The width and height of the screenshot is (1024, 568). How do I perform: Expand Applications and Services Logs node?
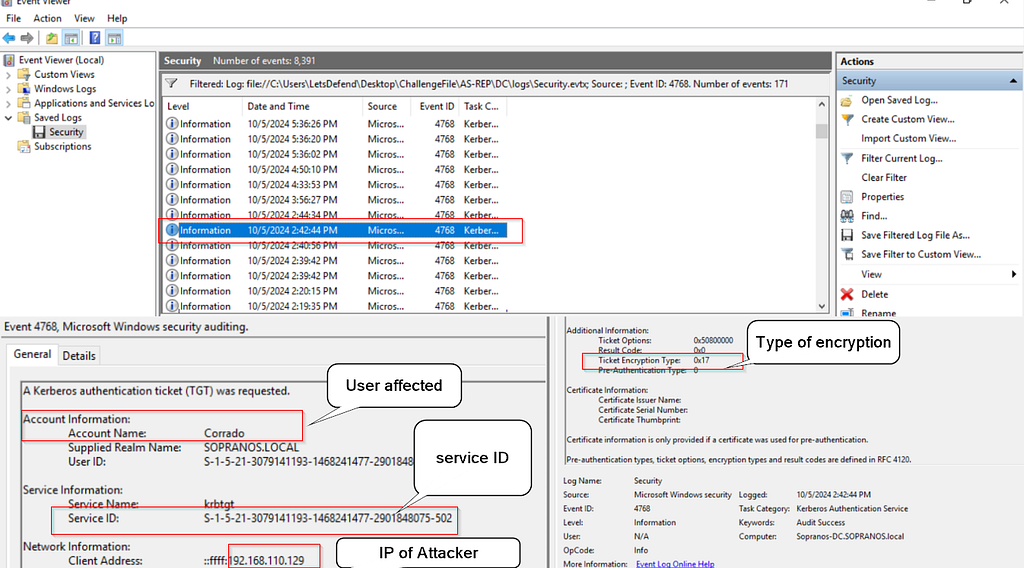8,103
